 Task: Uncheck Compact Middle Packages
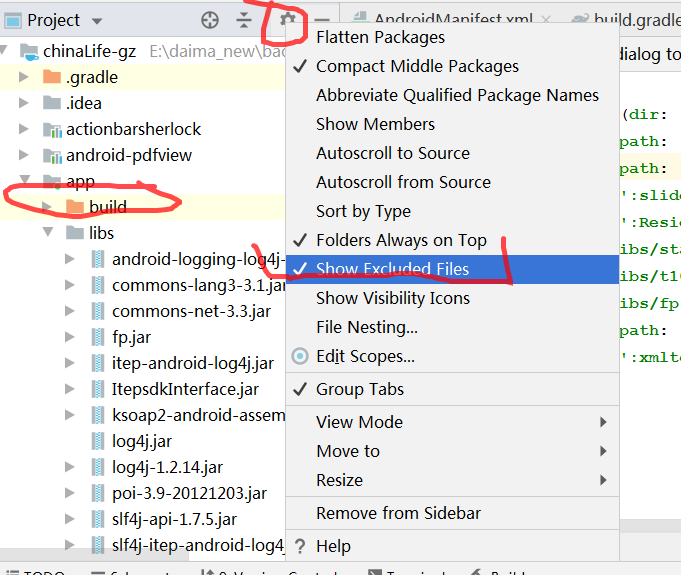point(452,66)
